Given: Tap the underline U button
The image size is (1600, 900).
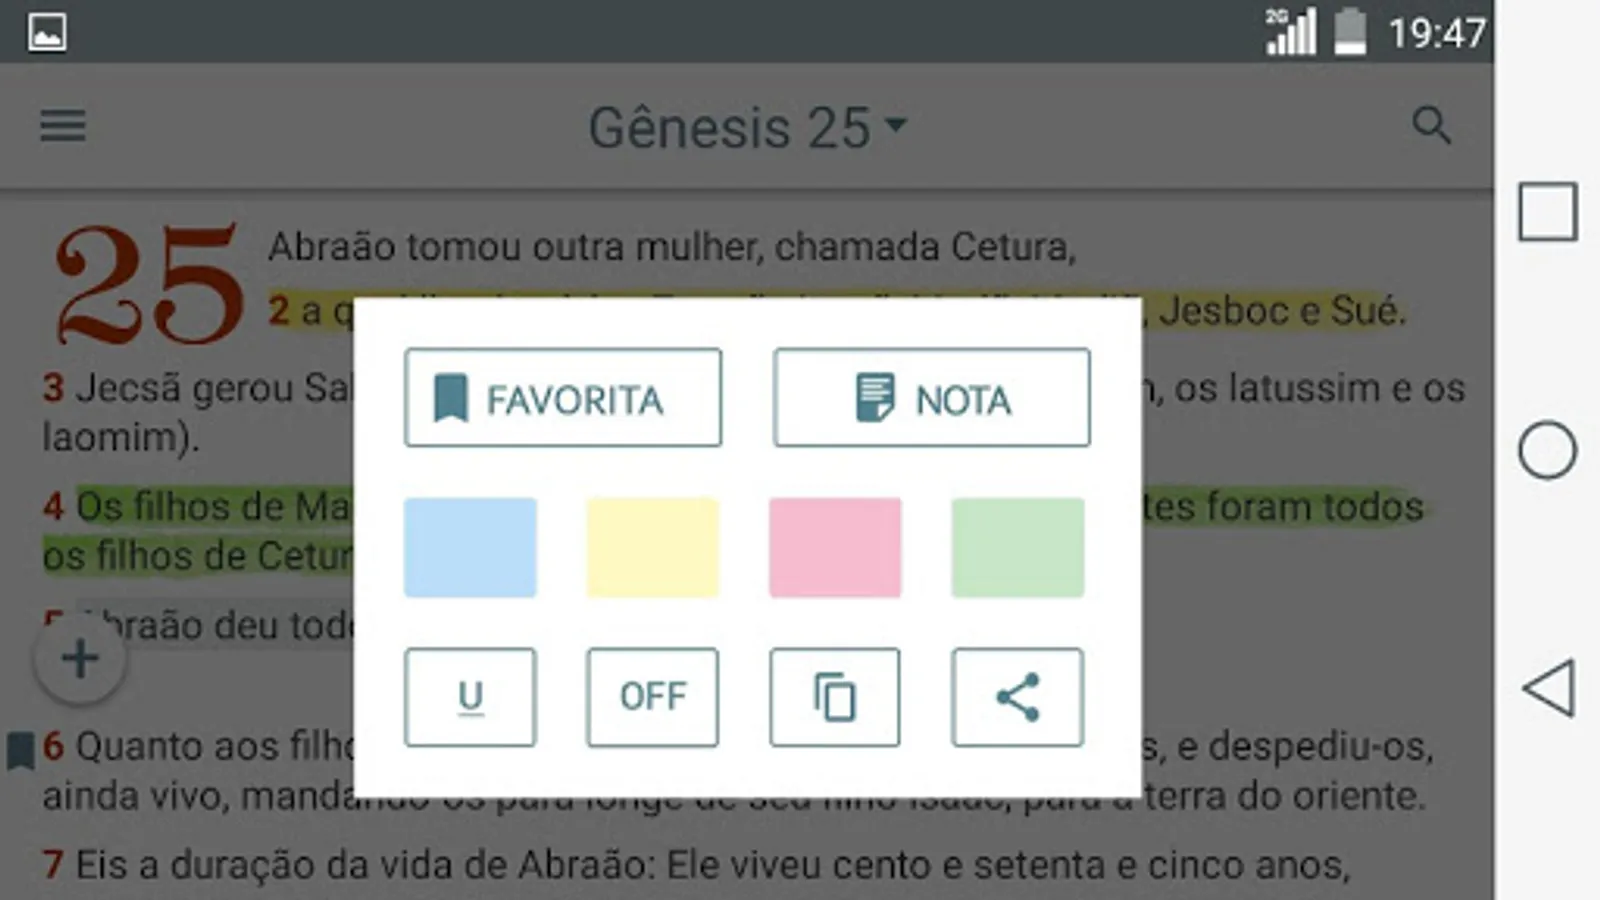Looking at the screenshot, I should click(470, 697).
